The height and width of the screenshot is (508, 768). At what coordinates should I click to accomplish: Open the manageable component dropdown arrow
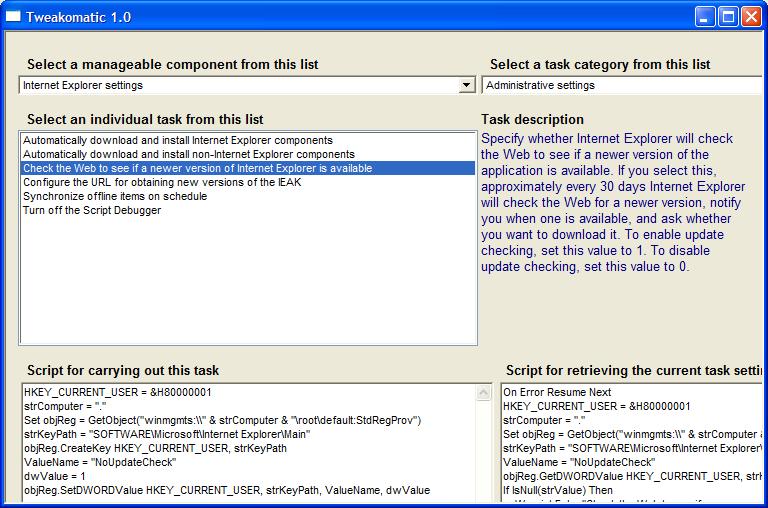(x=467, y=85)
